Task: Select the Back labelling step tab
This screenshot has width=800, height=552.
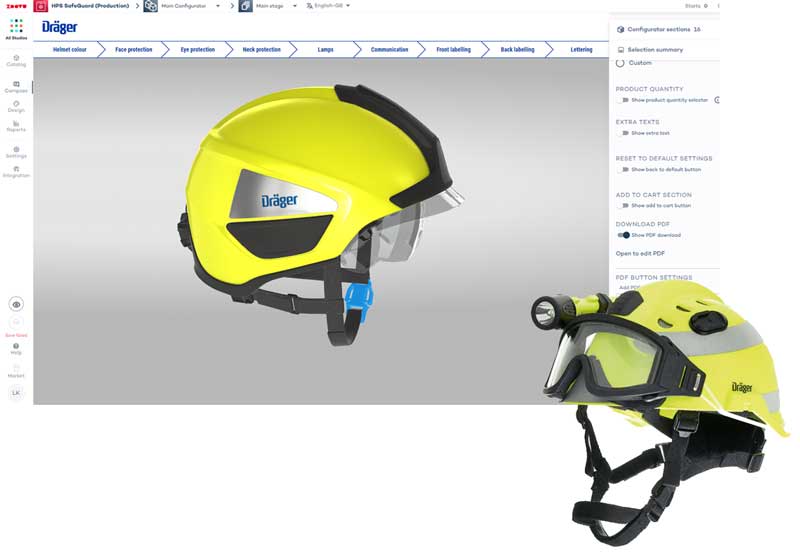Action: tap(517, 50)
